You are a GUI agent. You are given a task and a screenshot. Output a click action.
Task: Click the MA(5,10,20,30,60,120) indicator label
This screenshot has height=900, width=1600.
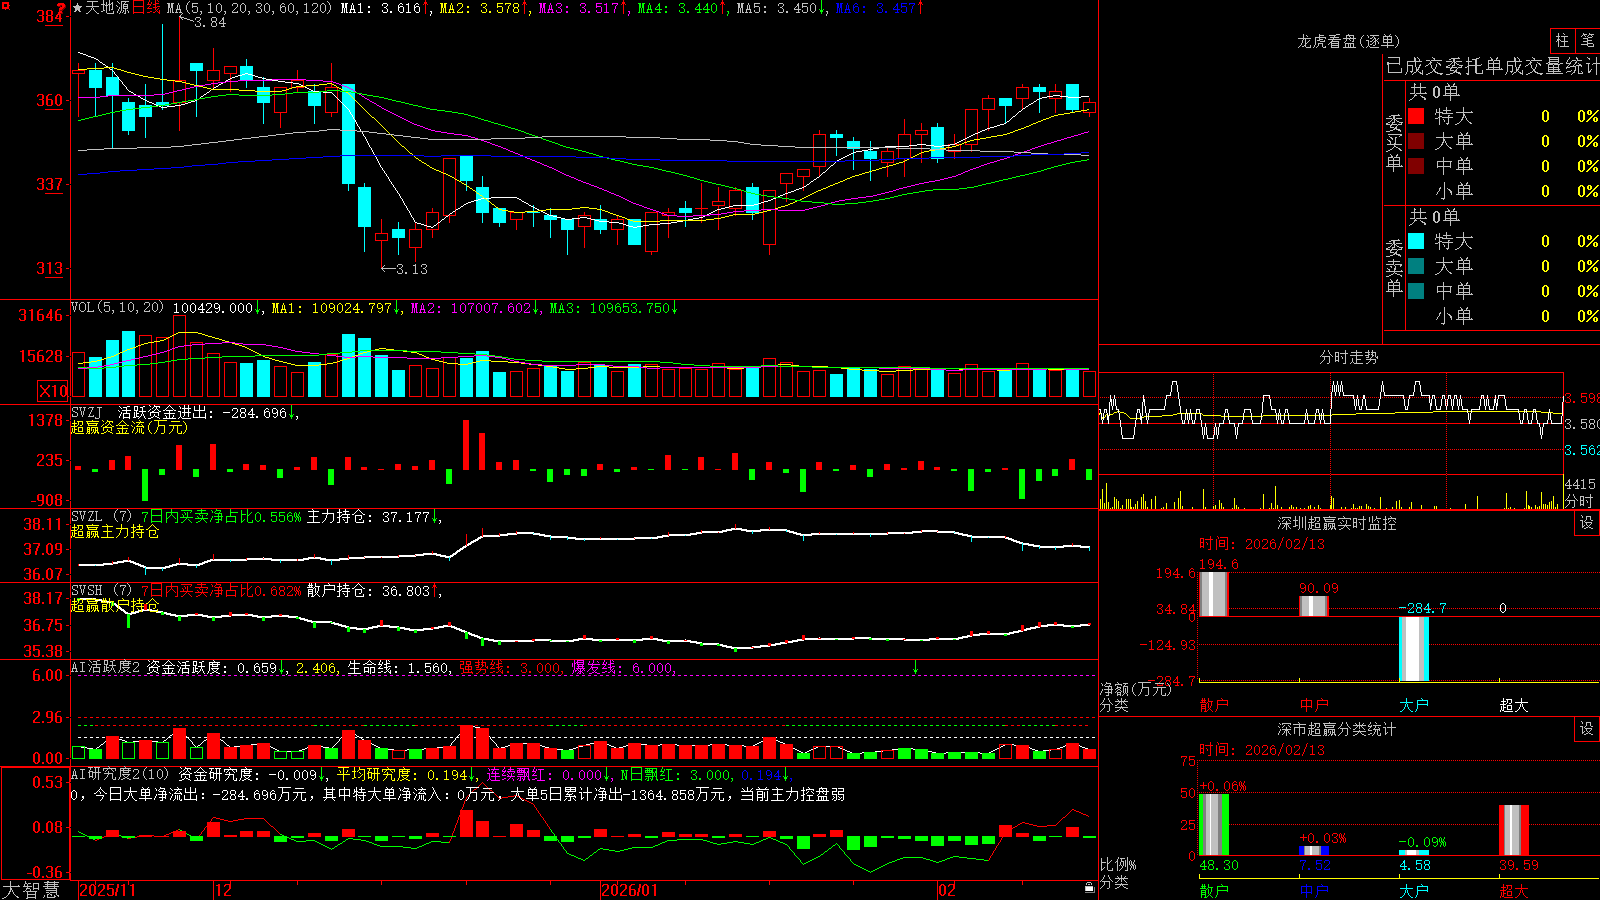pyautogui.click(x=250, y=8)
